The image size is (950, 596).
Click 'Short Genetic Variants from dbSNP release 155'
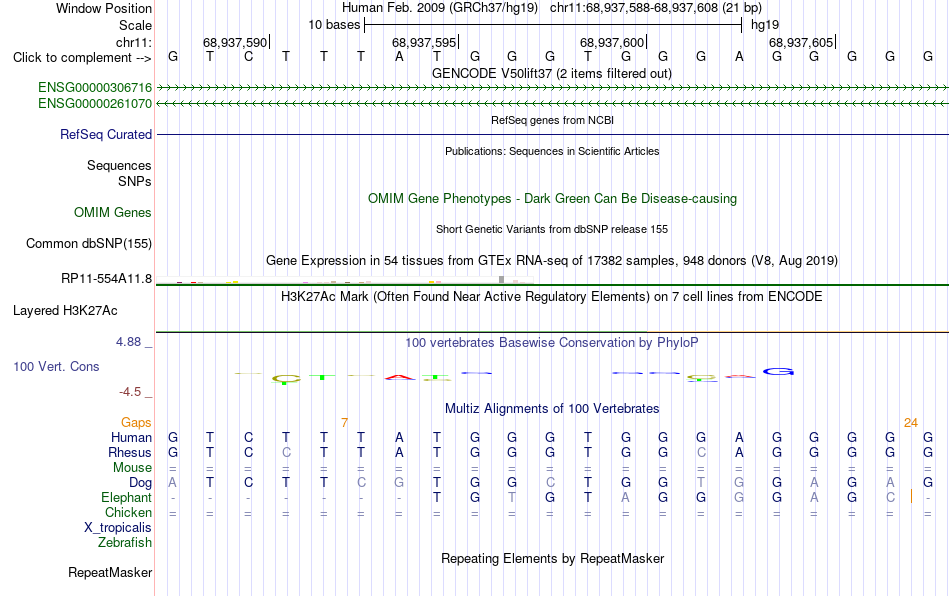point(552,230)
